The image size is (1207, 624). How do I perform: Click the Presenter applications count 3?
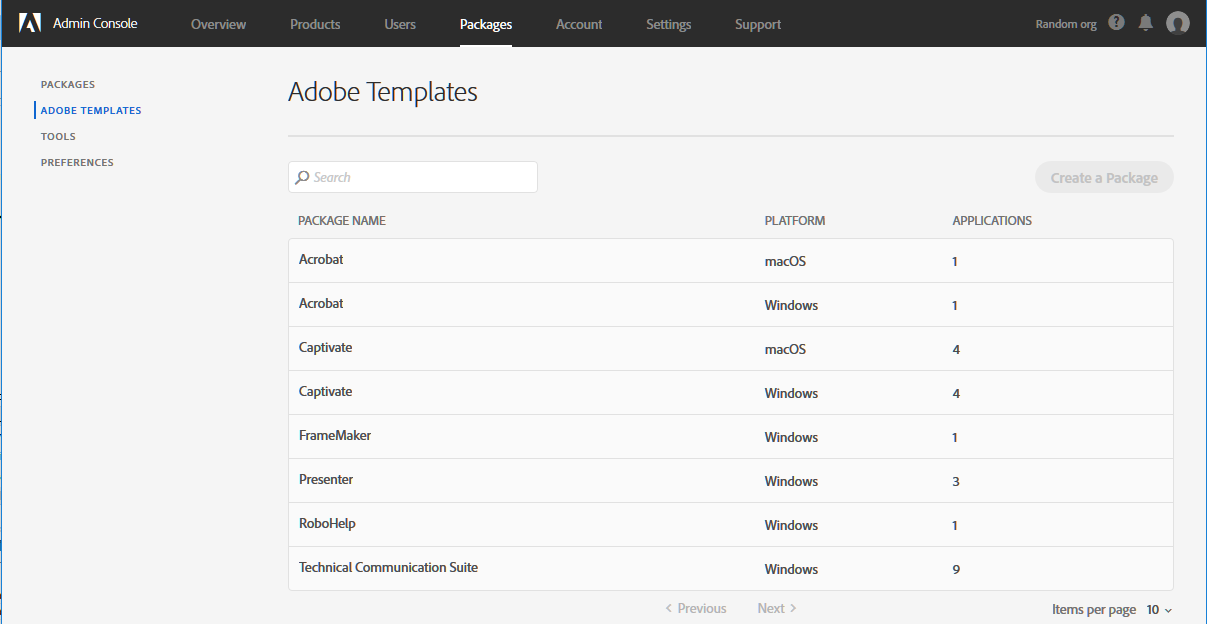click(x=956, y=481)
